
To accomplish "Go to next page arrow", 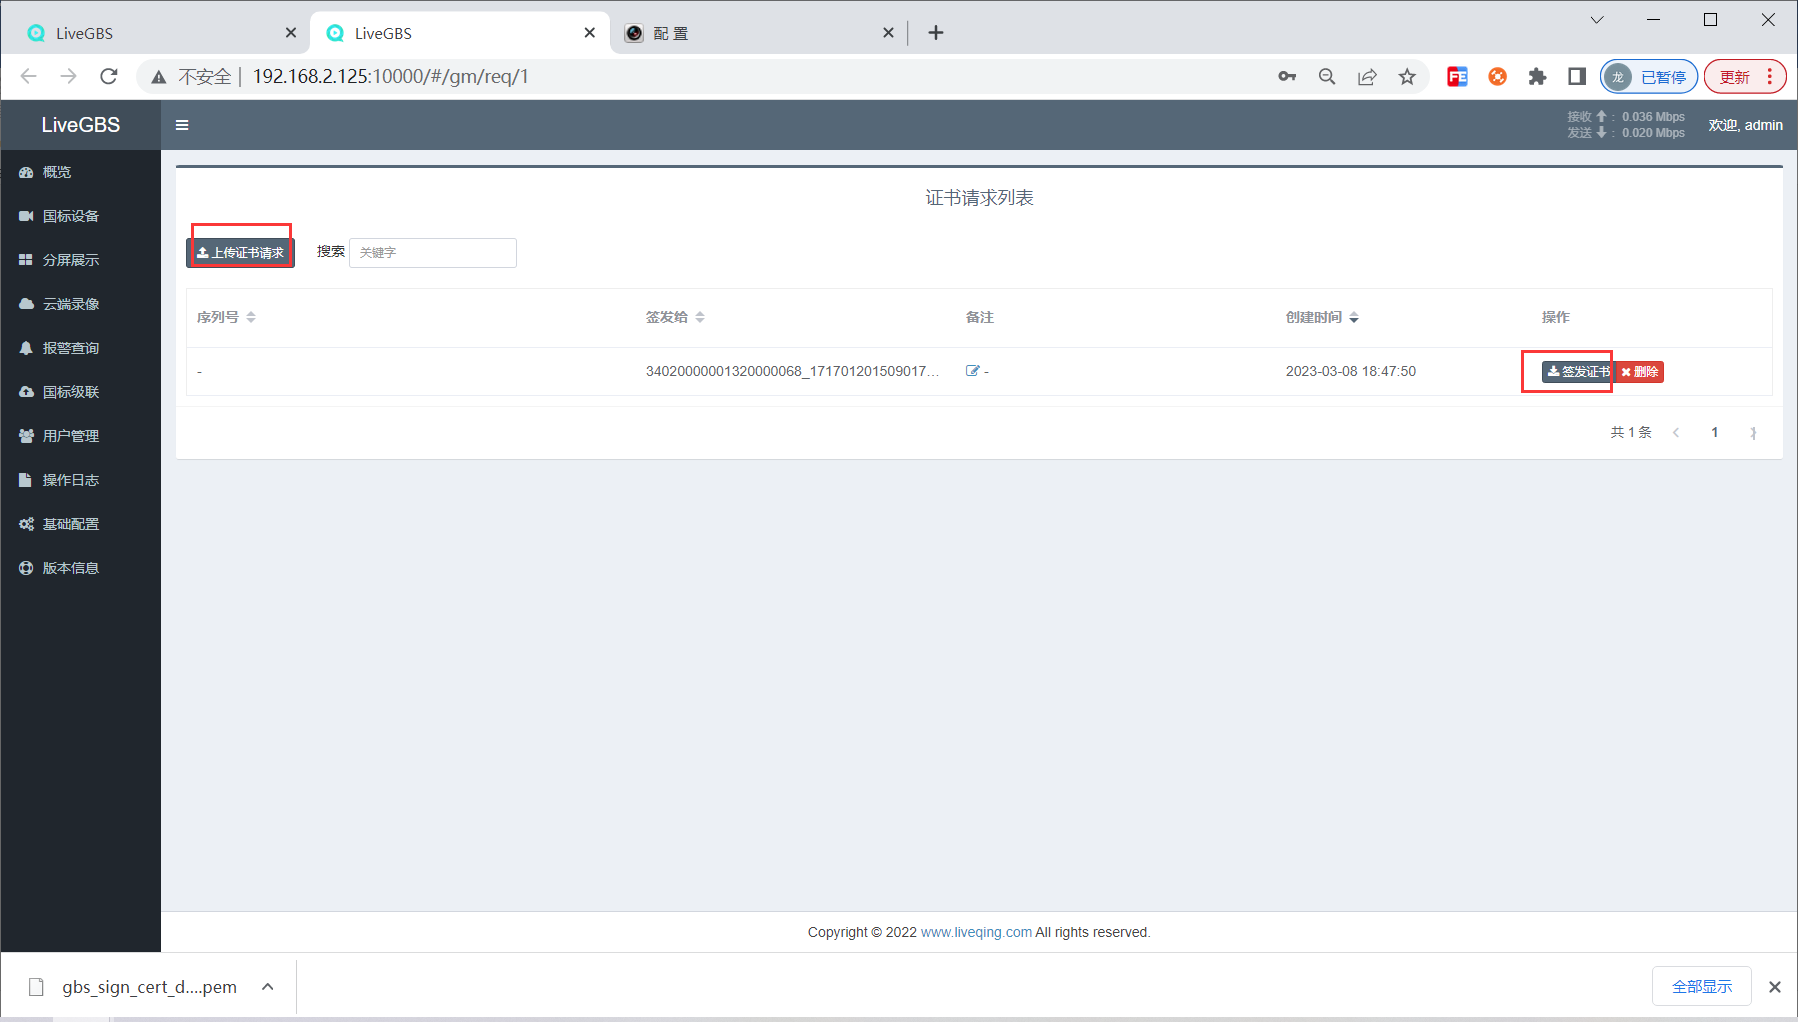I will click(1753, 433).
